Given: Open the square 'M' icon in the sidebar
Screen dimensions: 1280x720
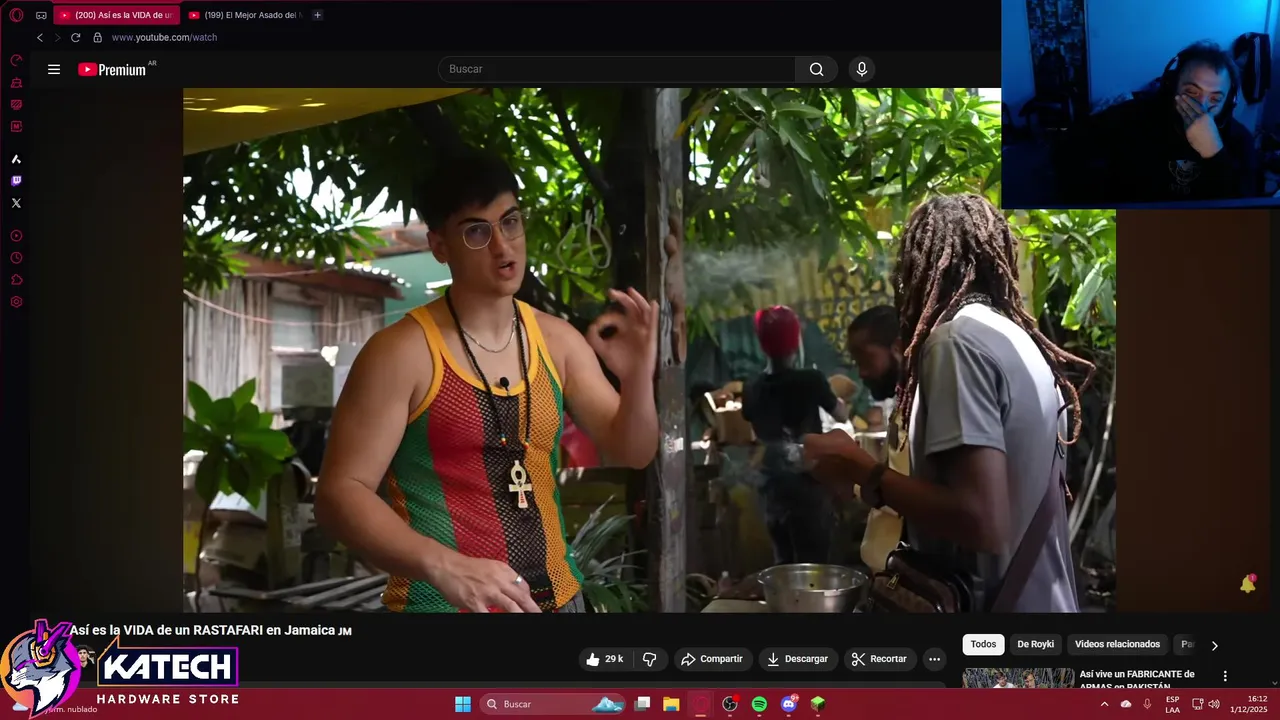Looking at the screenshot, I should point(16,127).
